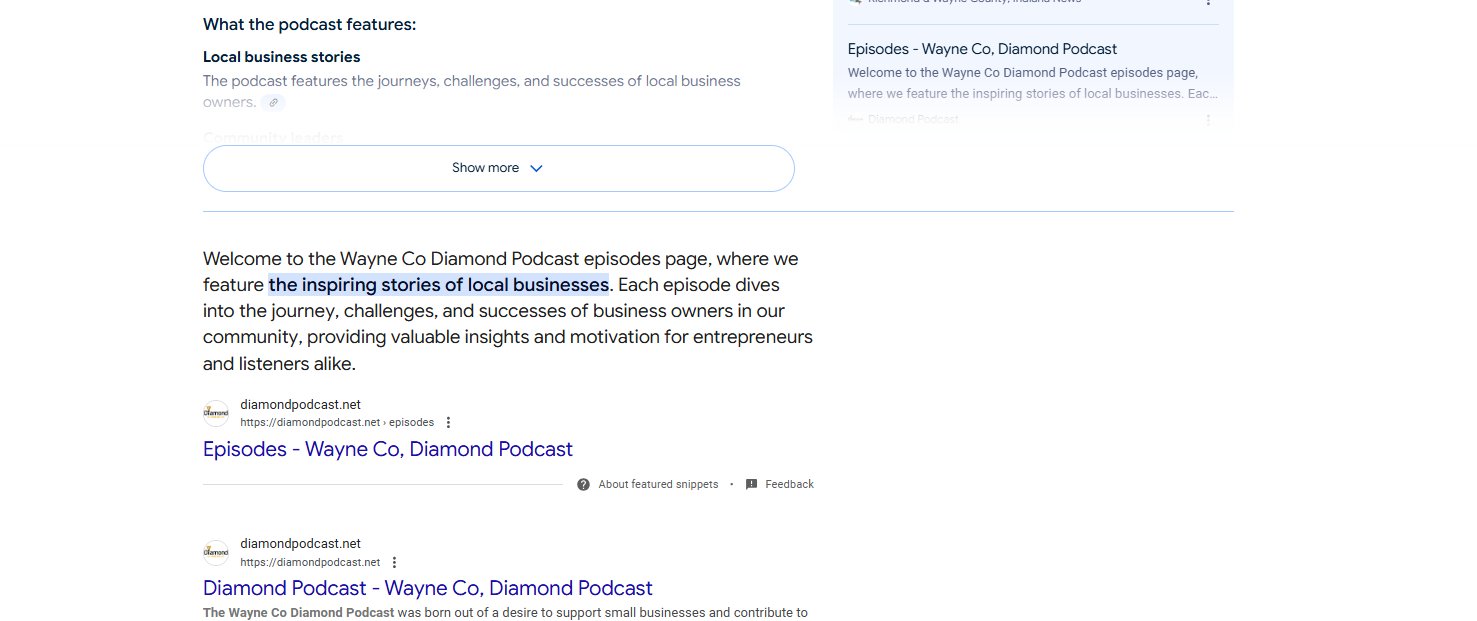This screenshot has width=1477, height=621.
Task: Click the link icon after 'owners.'
Action: pyautogui.click(x=273, y=102)
